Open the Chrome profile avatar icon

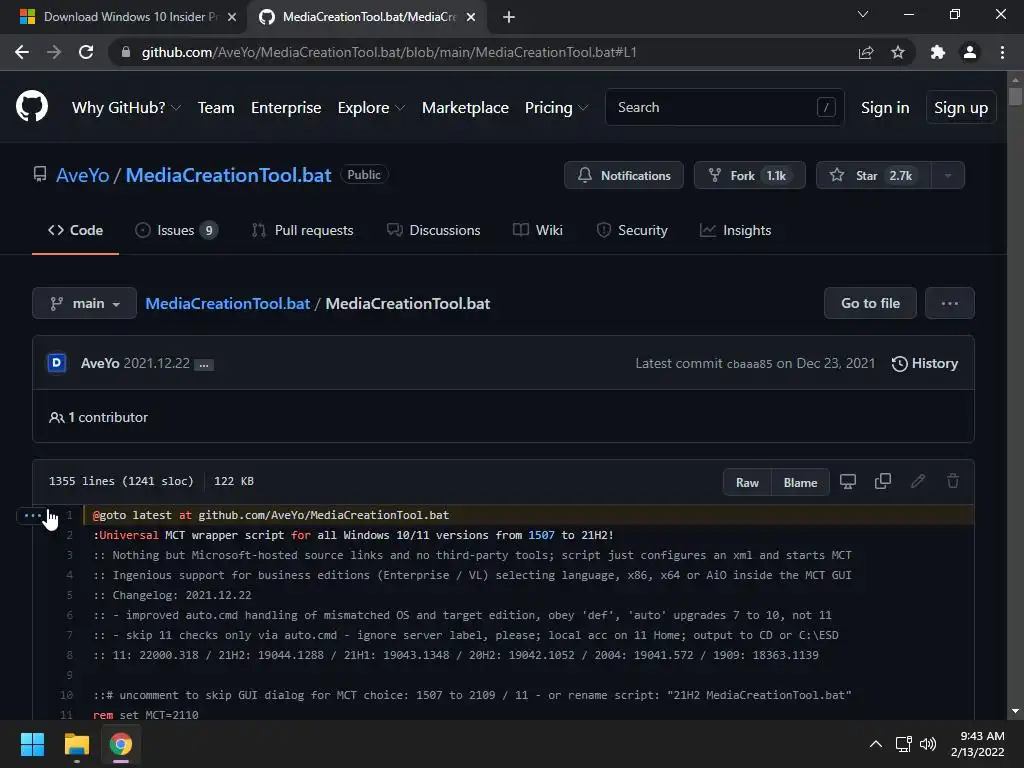coord(970,52)
